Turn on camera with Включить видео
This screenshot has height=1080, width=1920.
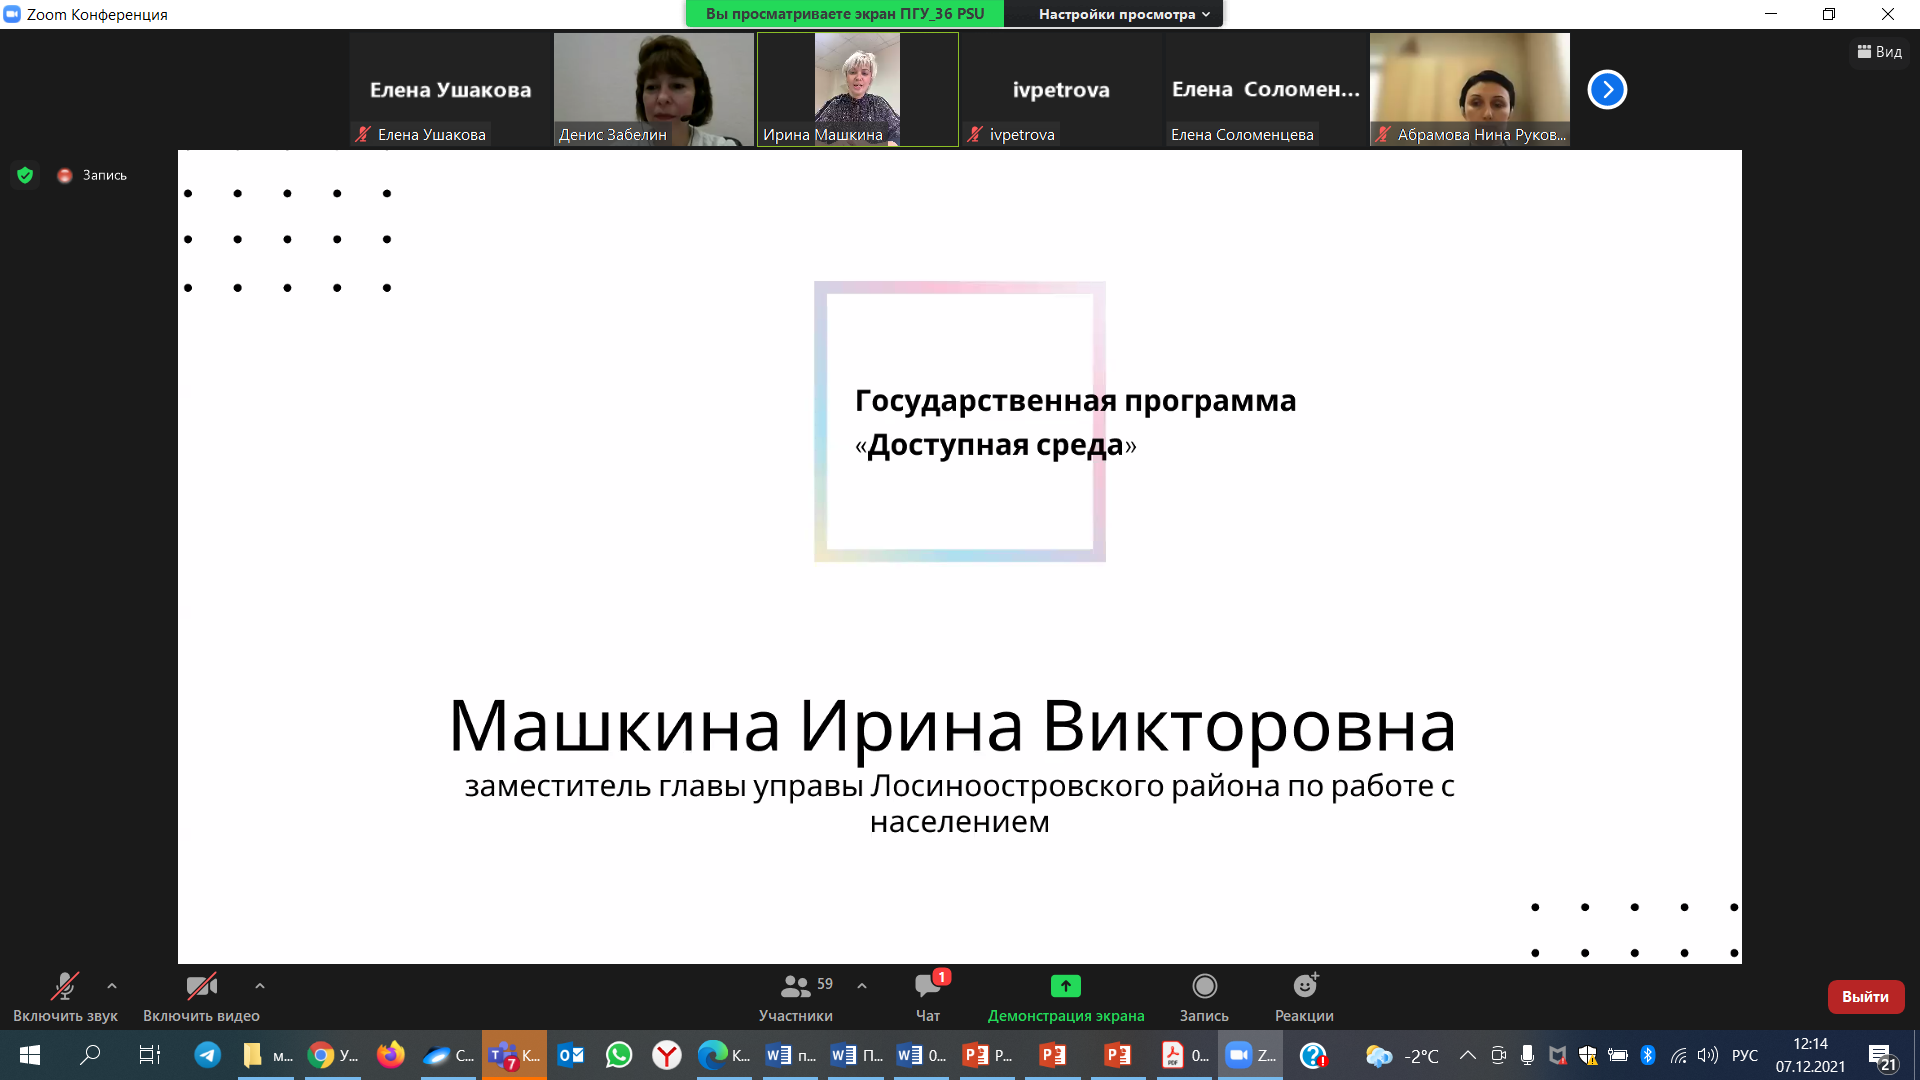coord(201,986)
